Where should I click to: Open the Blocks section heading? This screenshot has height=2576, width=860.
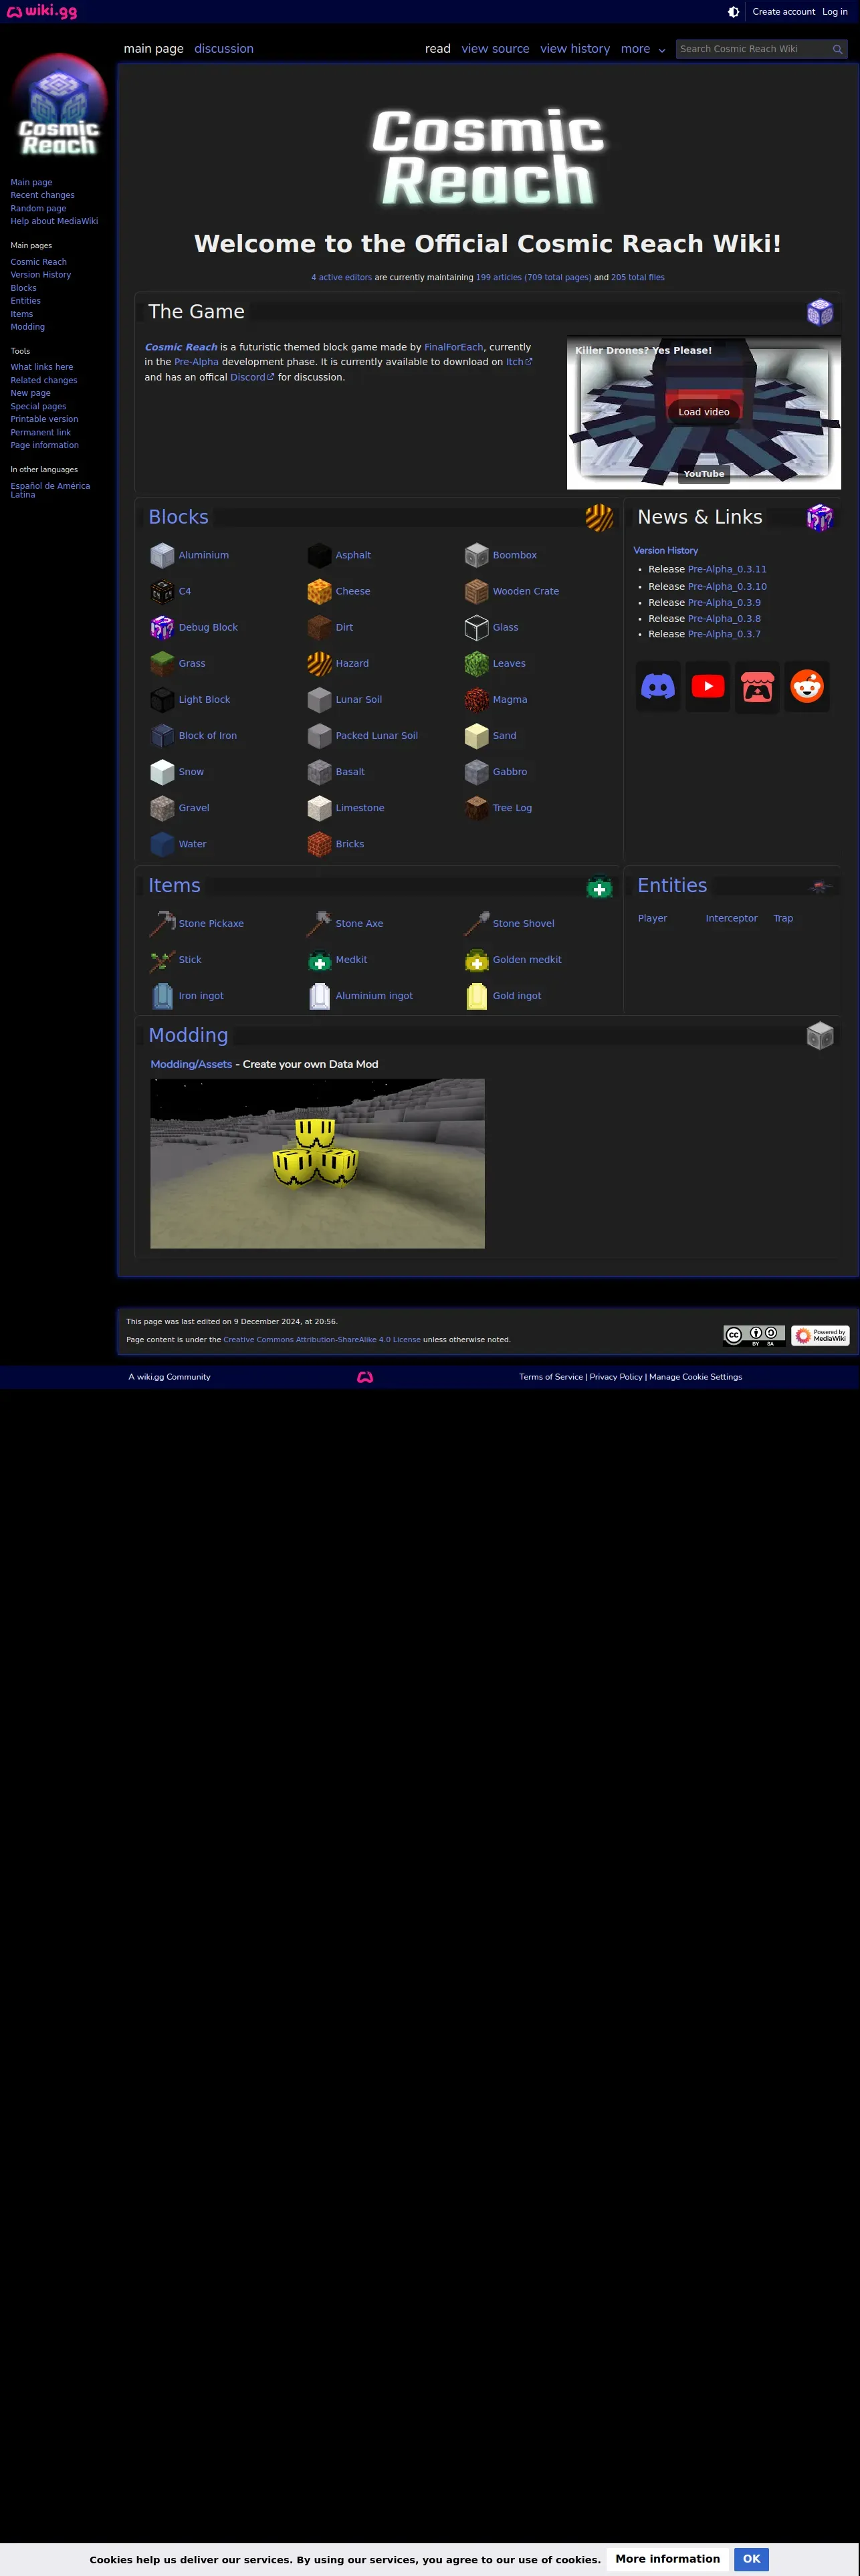[x=178, y=517]
